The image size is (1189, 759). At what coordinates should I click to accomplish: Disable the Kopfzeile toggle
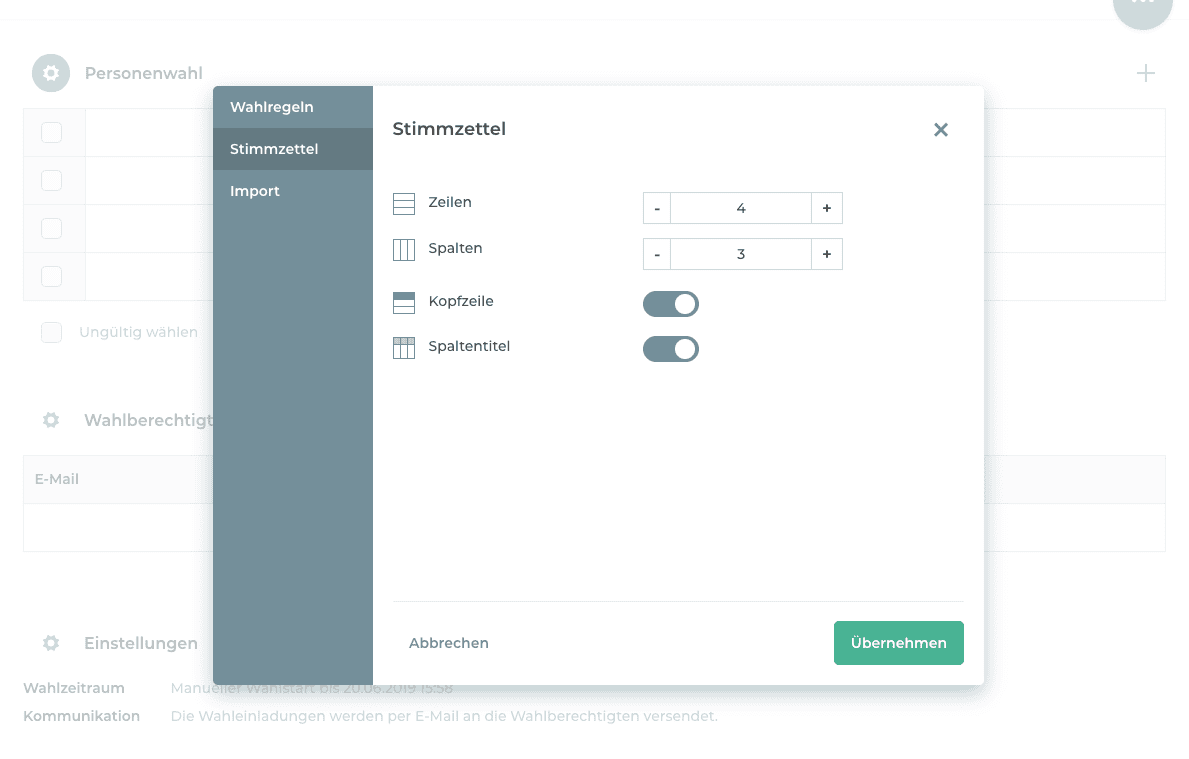click(x=670, y=304)
